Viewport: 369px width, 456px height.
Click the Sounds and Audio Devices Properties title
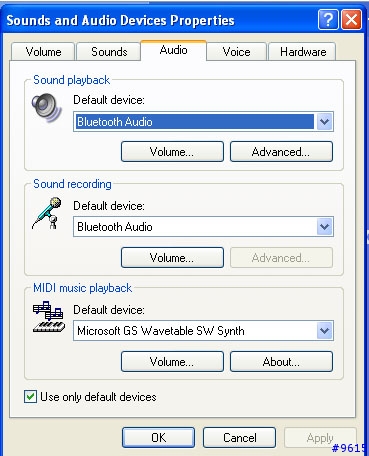pyautogui.click(x=120, y=21)
